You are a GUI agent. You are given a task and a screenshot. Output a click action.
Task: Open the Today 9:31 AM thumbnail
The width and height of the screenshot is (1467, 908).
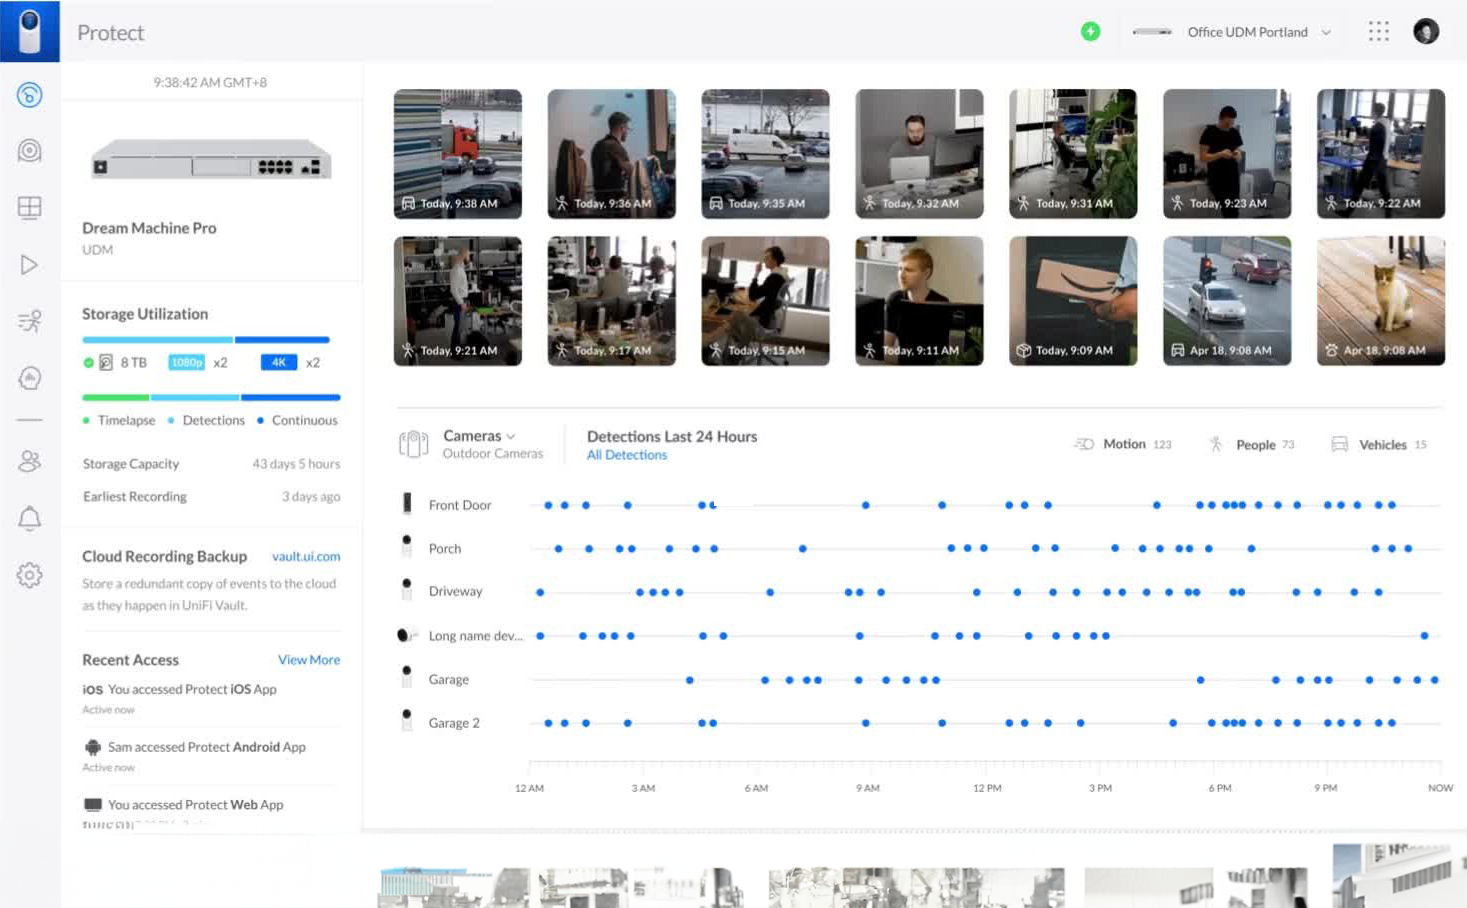pyautogui.click(x=1073, y=153)
